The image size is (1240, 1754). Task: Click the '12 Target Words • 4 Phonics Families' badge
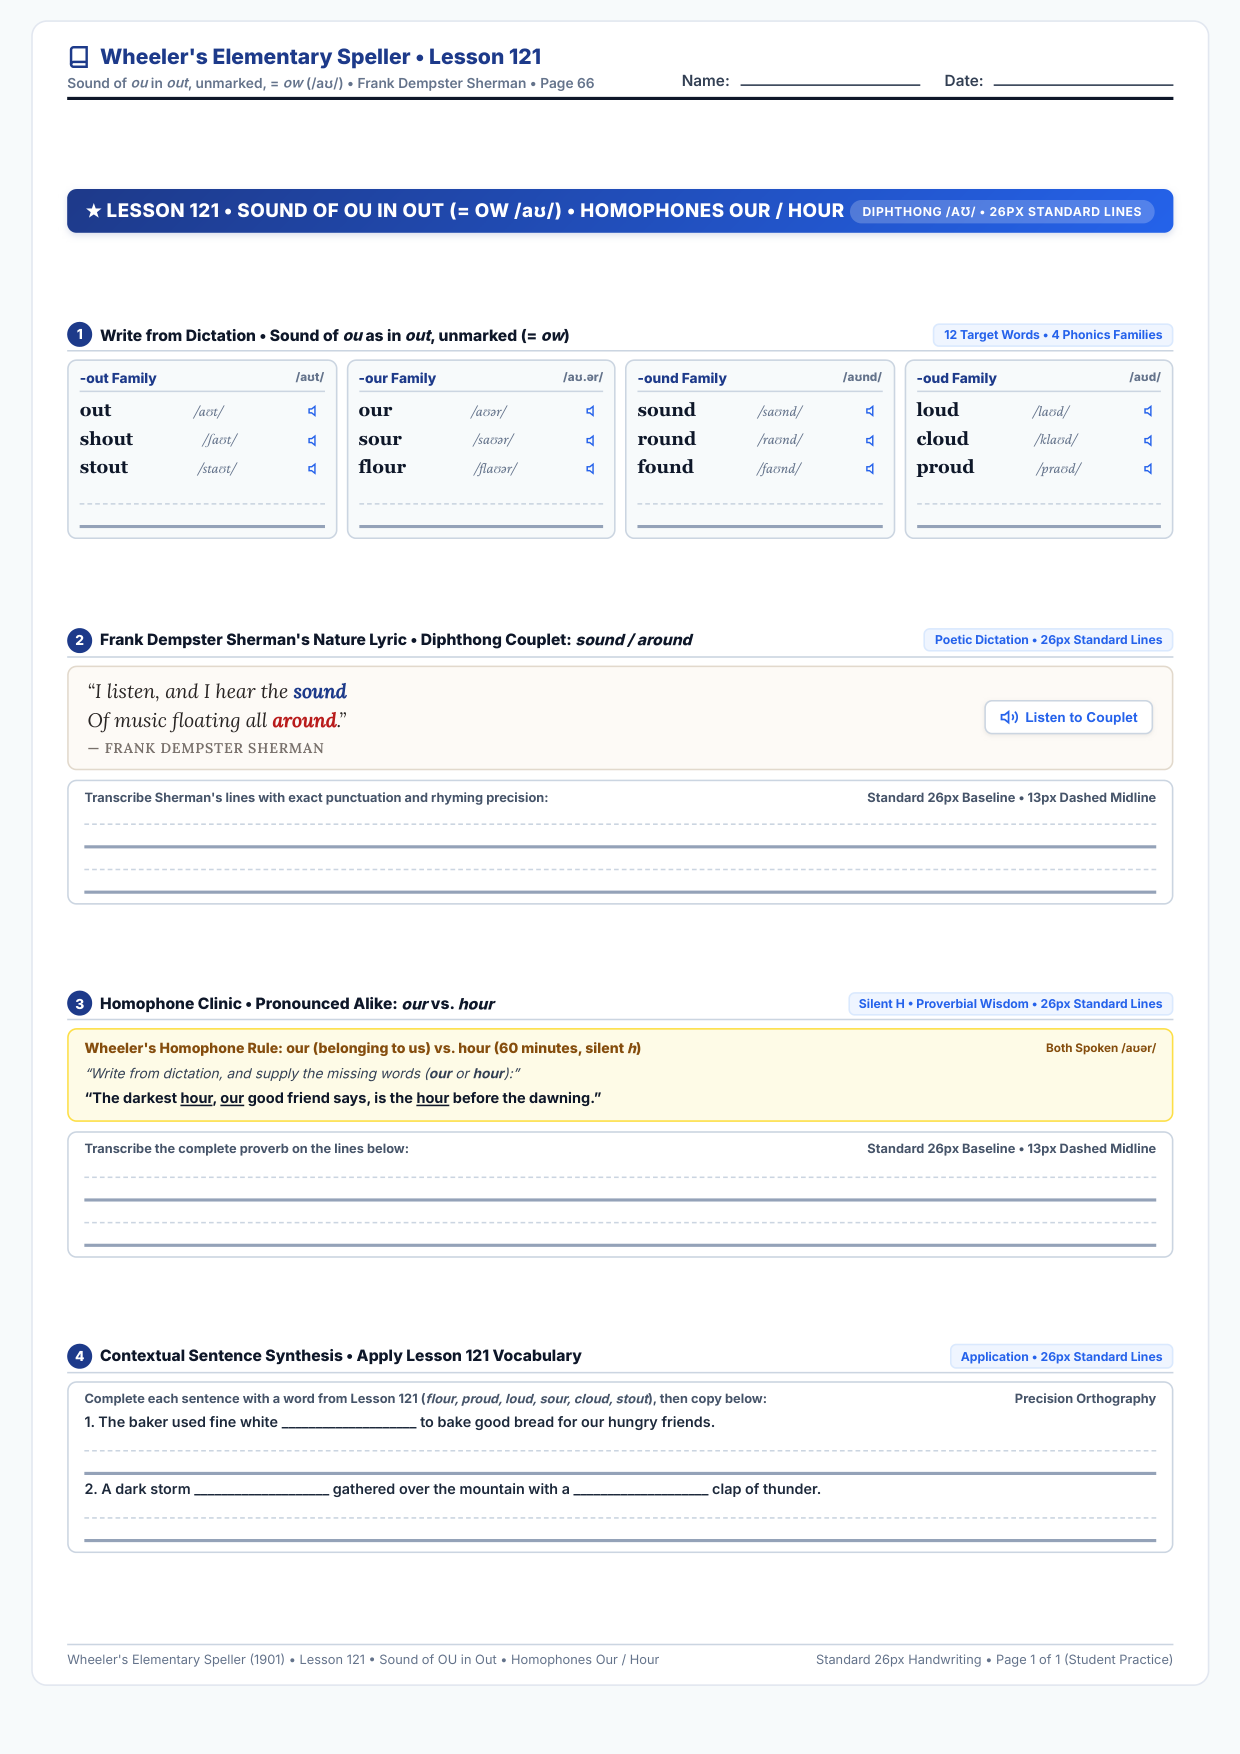(1053, 335)
